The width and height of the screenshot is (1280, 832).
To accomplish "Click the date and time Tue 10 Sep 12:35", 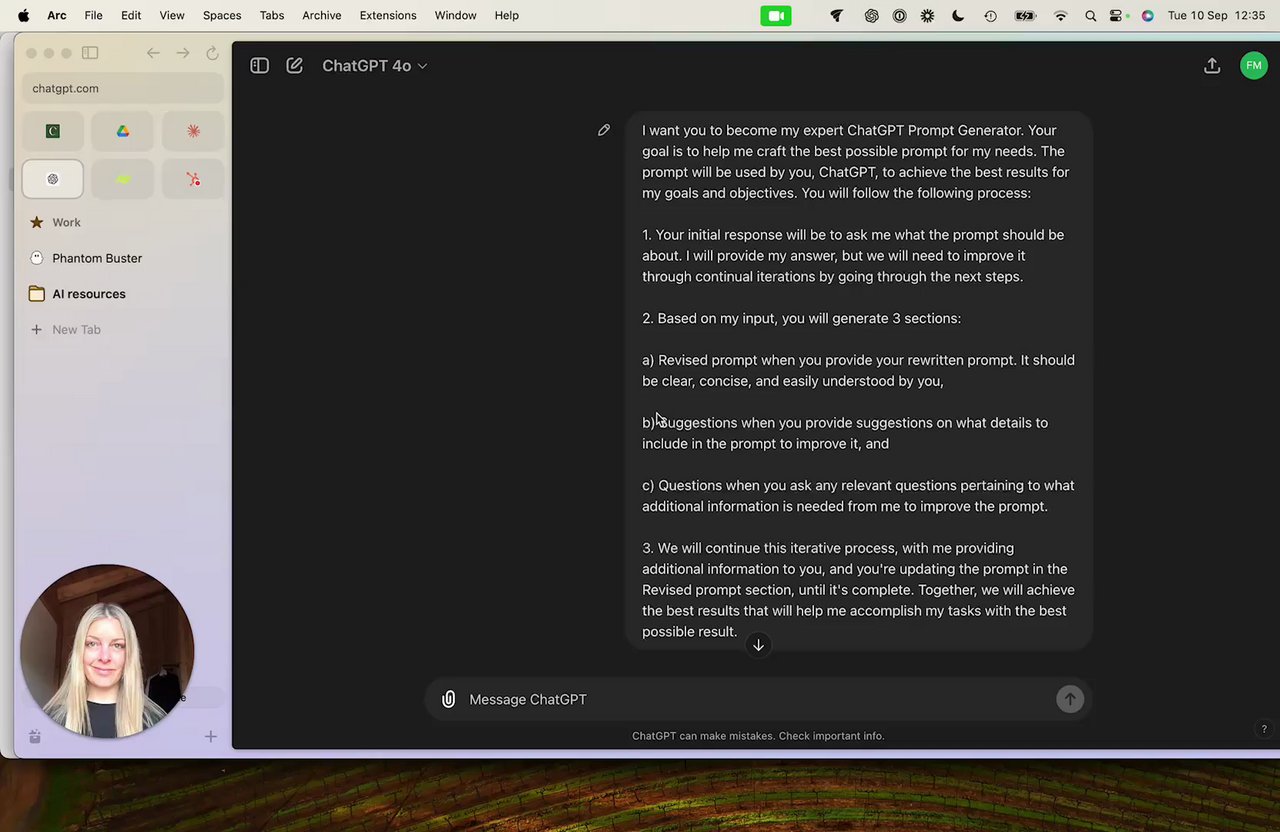I will (x=1216, y=15).
